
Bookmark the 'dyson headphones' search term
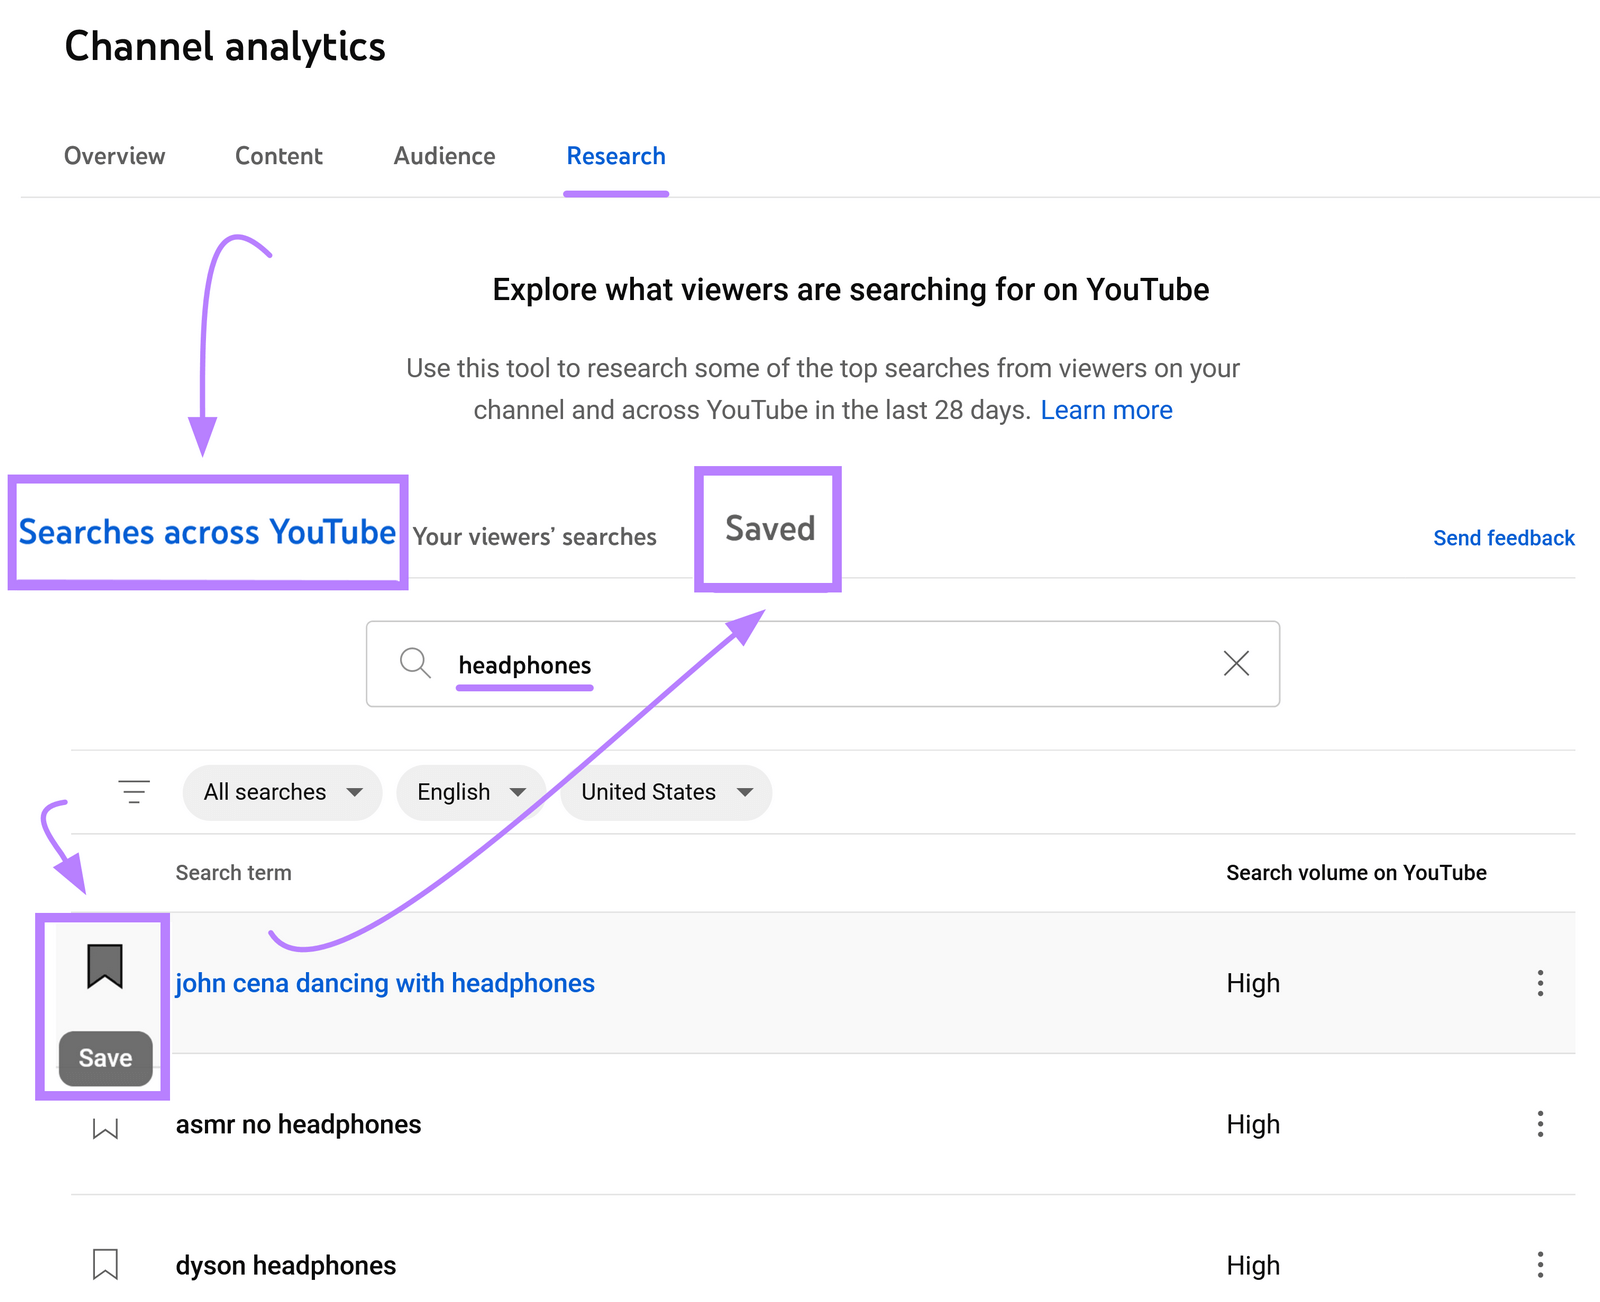(x=105, y=1264)
